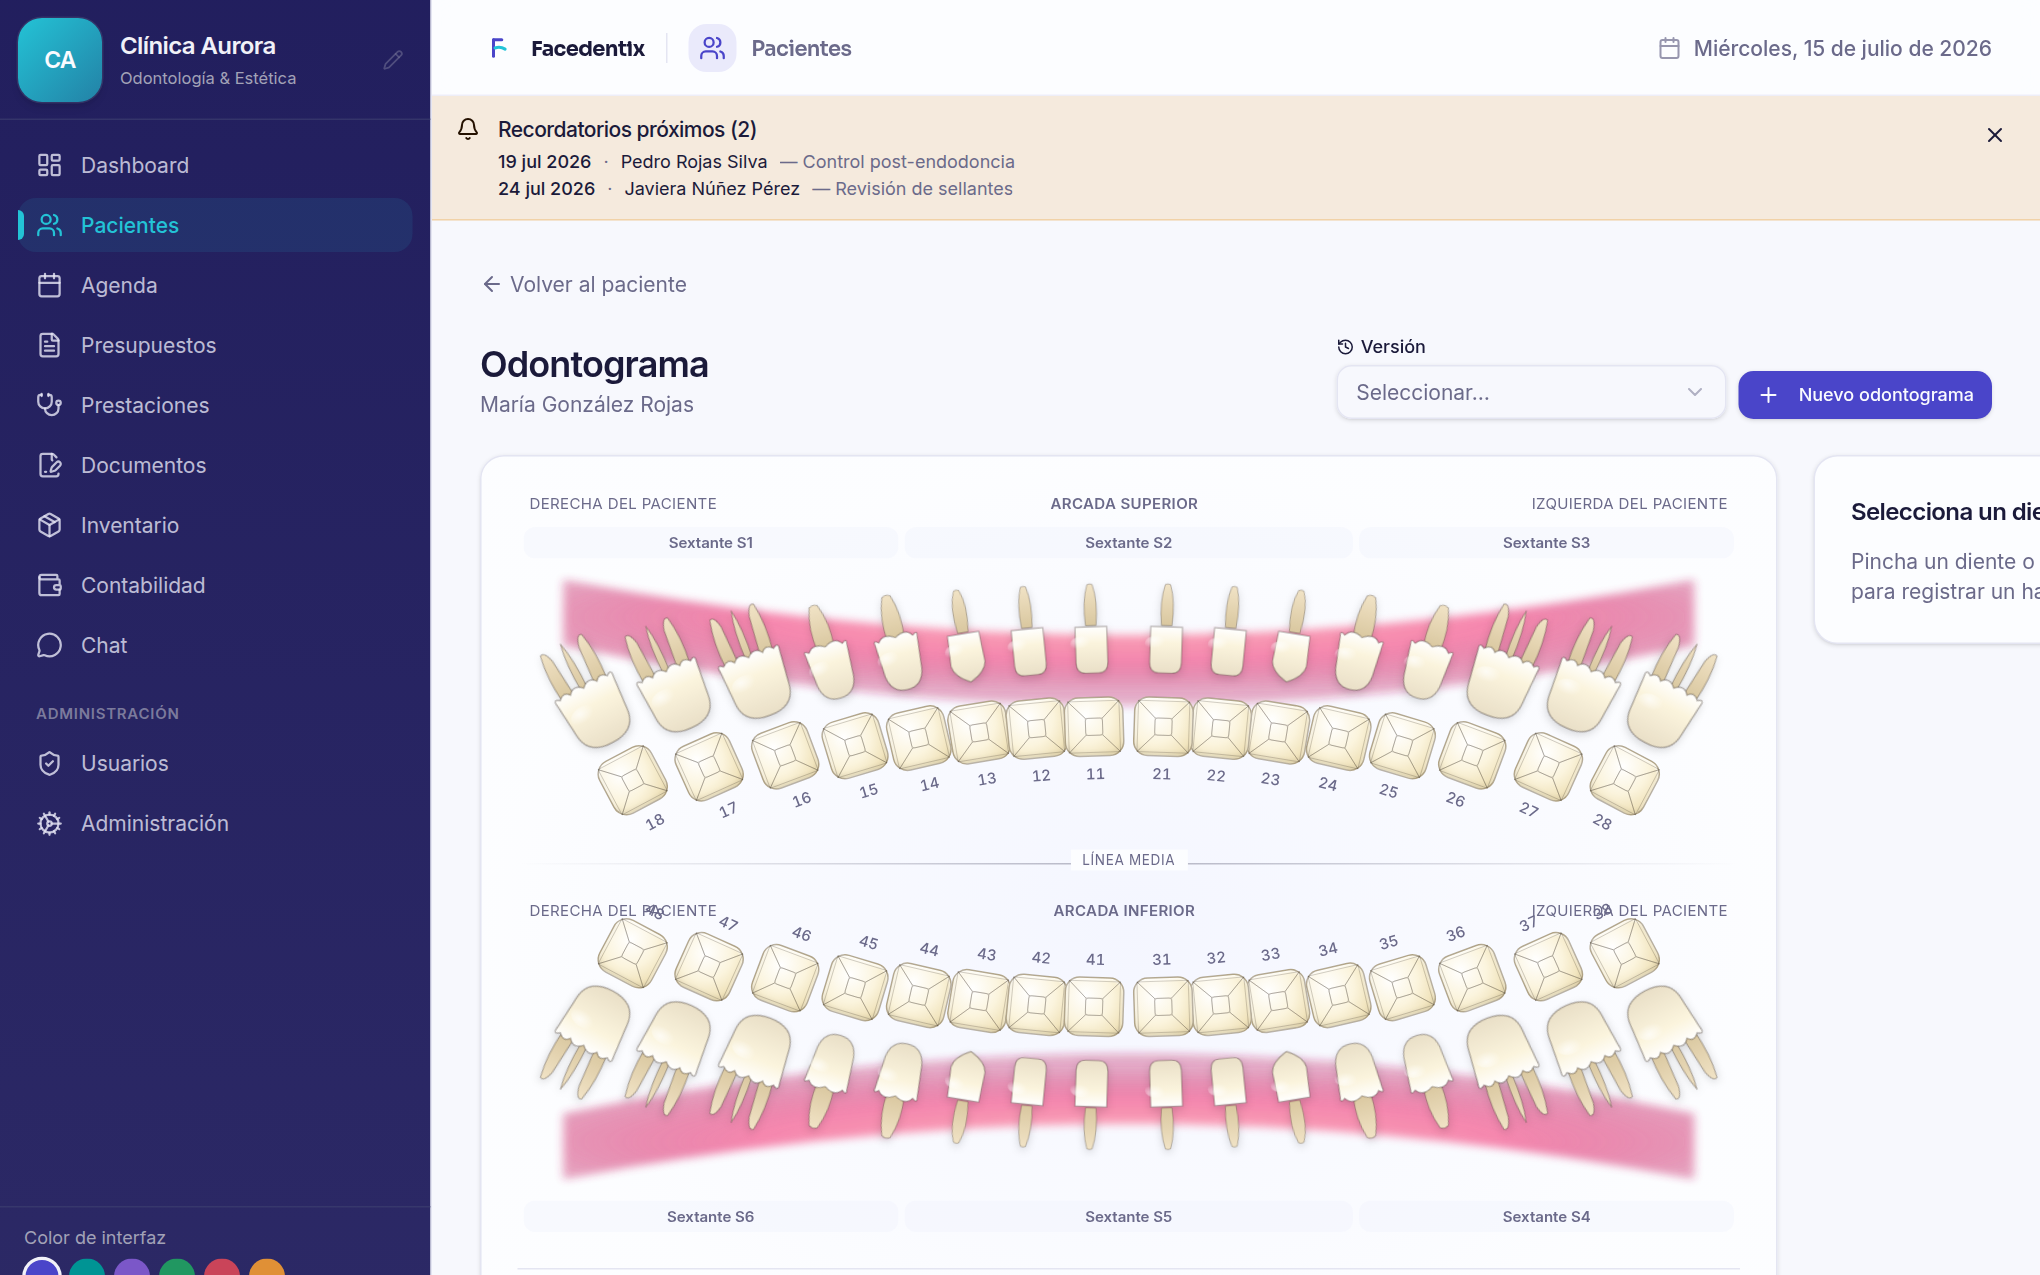This screenshot has width=2040, height=1275.
Task: Click the chevron arrow of the Versión select
Action: [x=1694, y=392]
